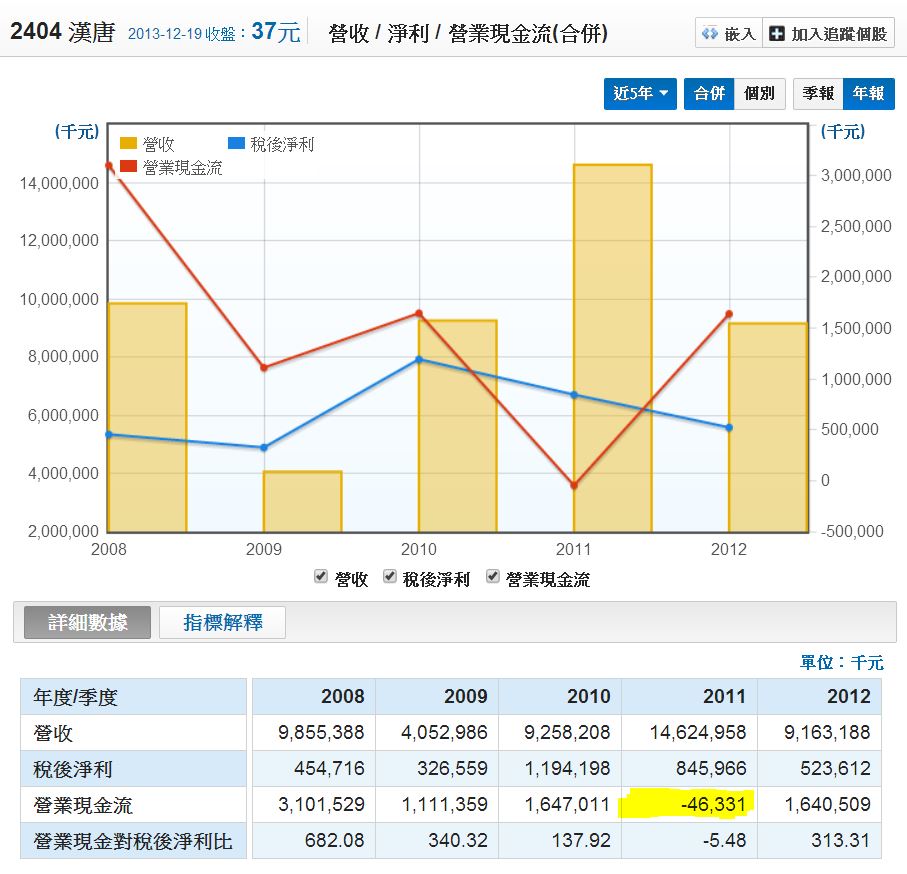The image size is (907, 874).
Task: Switch to 個別 individual statements
Action: click(x=760, y=93)
